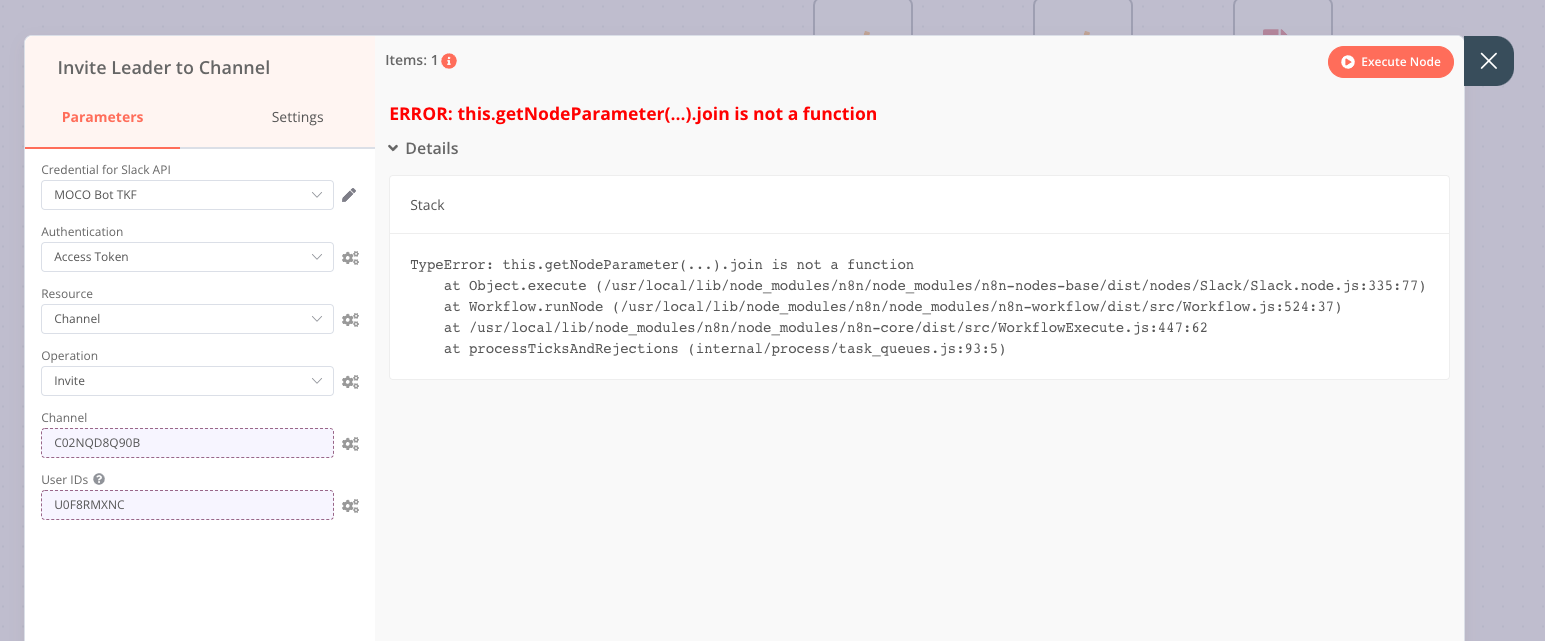This screenshot has width=1545, height=641.
Task: Open the User IDs gear options
Action: 350,505
